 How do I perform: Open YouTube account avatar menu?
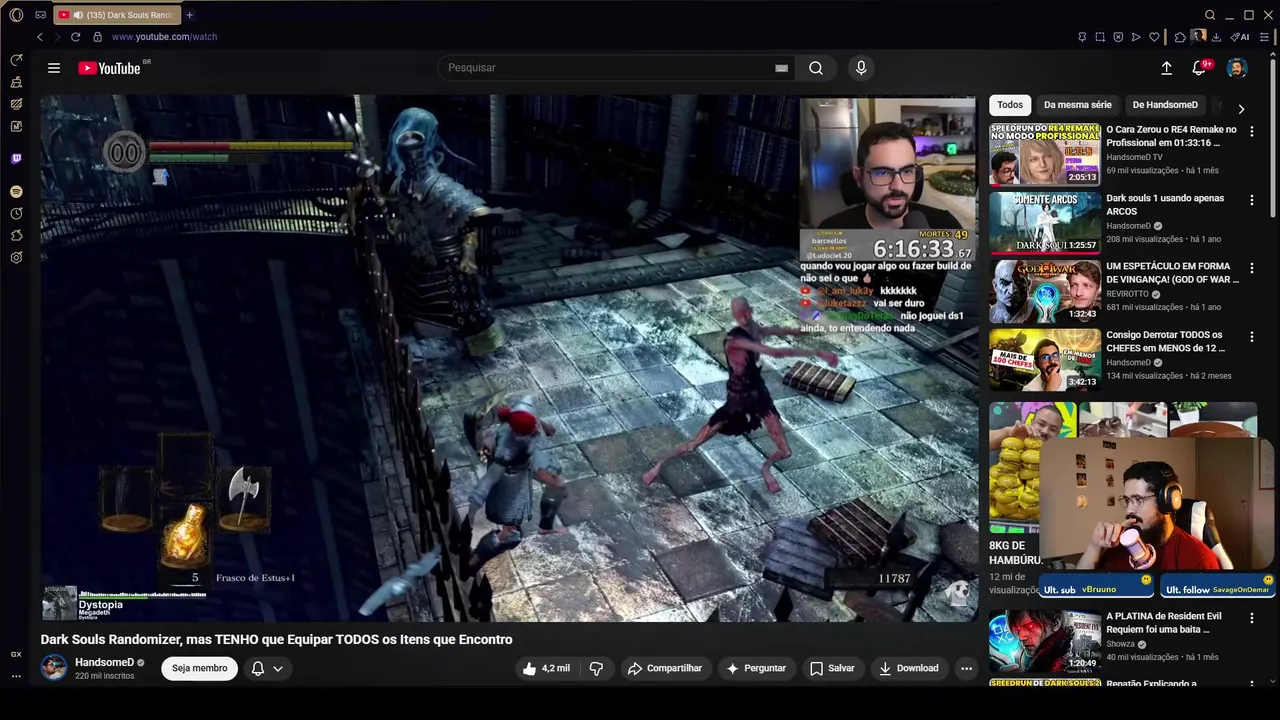(1237, 68)
